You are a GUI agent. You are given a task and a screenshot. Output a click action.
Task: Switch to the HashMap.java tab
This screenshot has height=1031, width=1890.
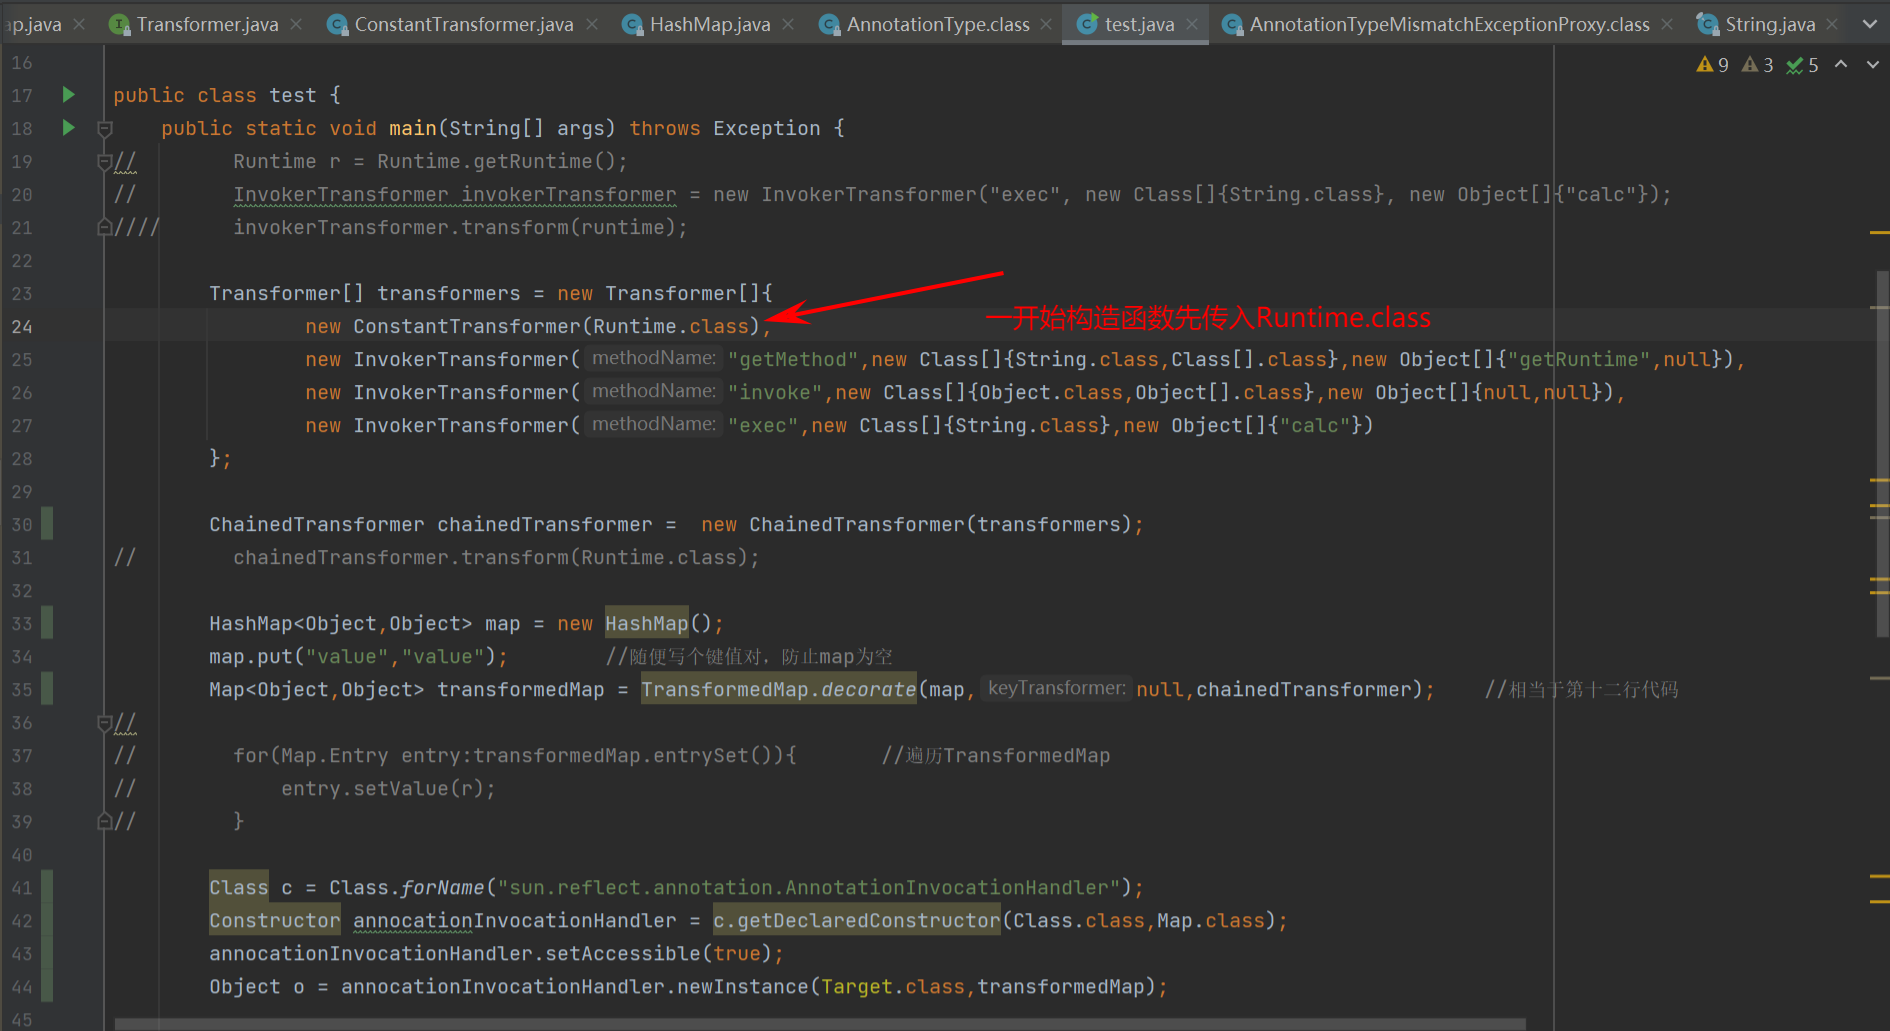[x=710, y=24]
